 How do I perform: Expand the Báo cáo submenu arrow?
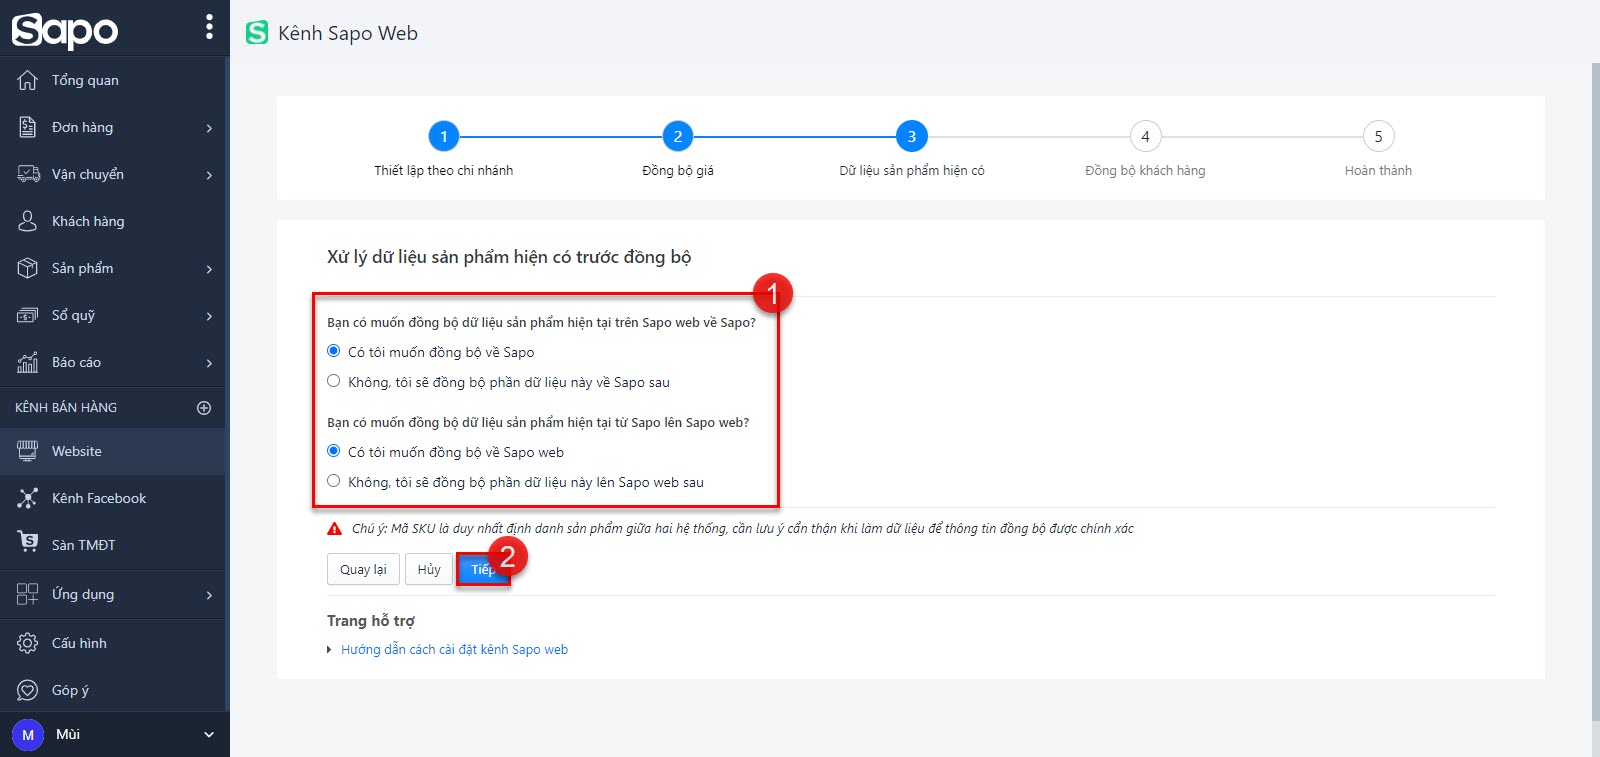[209, 363]
